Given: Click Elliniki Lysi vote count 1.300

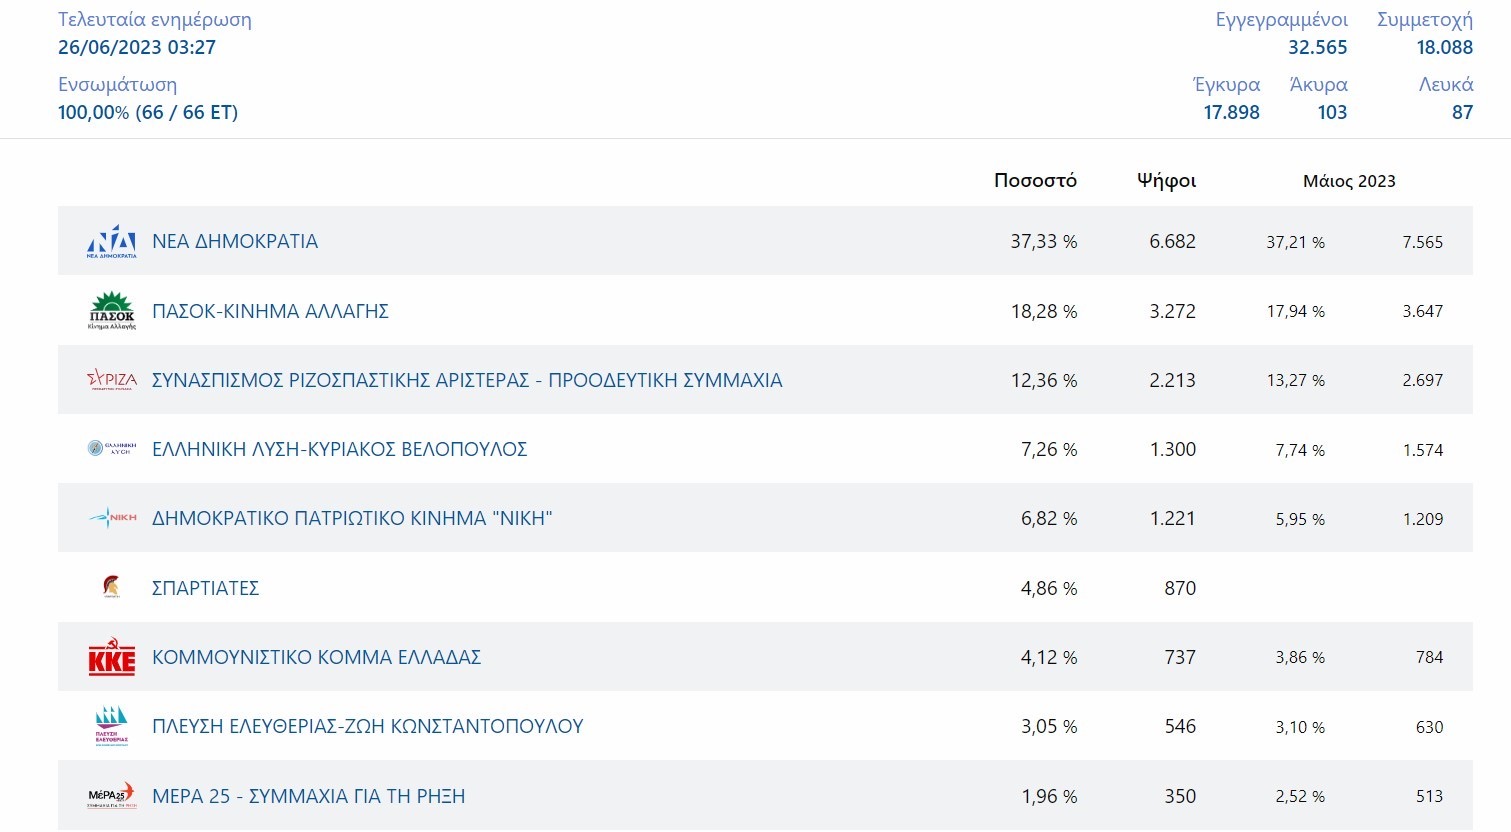Looking at the screenshot, I should [1172, 449].
